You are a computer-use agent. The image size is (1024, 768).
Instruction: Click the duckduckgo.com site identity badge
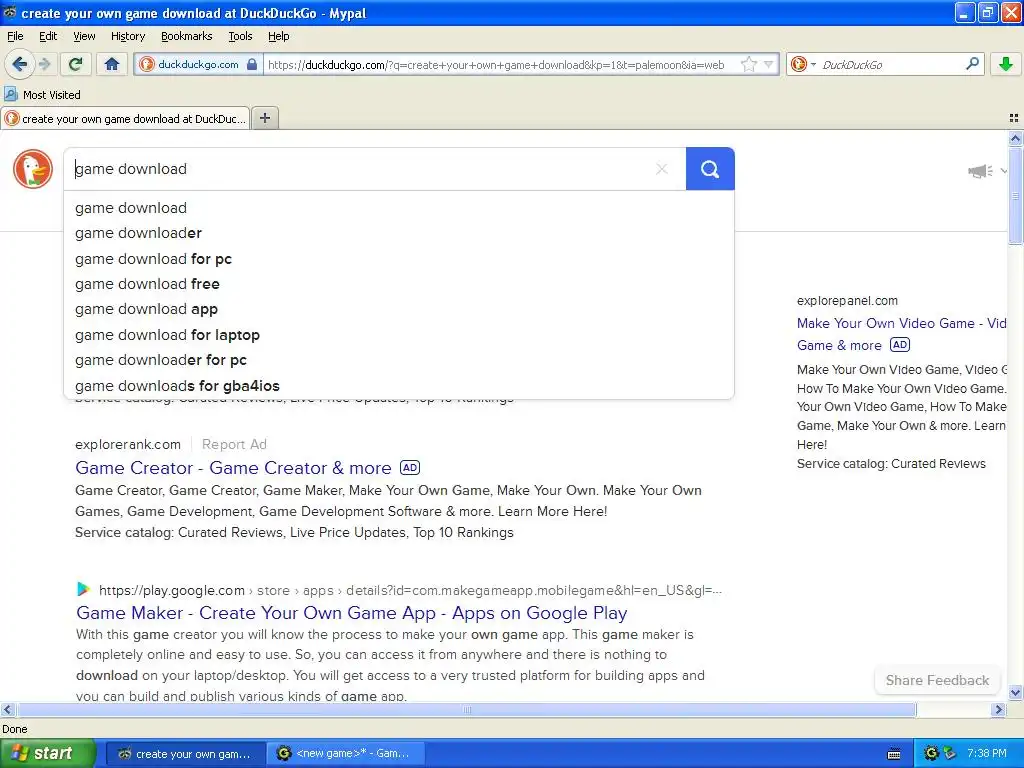coord(199,64)
